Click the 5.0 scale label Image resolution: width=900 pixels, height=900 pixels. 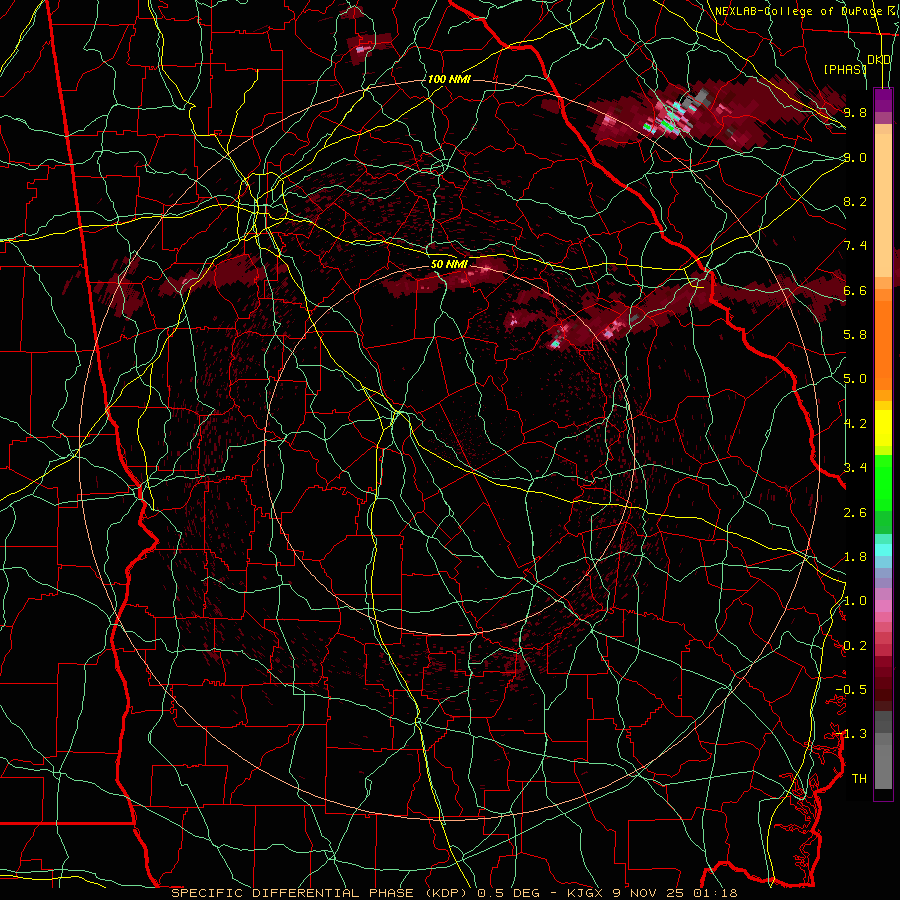pos(855,379)
